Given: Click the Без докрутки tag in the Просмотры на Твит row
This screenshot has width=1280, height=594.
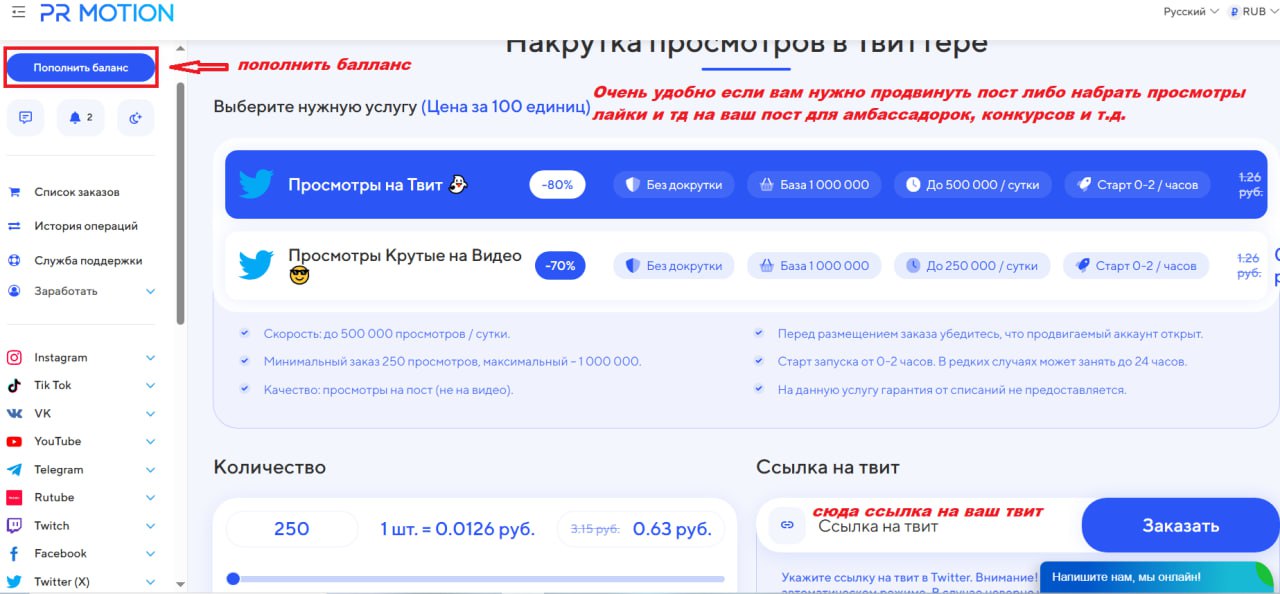Looking at the screenshot, I should tap(673, 185).
